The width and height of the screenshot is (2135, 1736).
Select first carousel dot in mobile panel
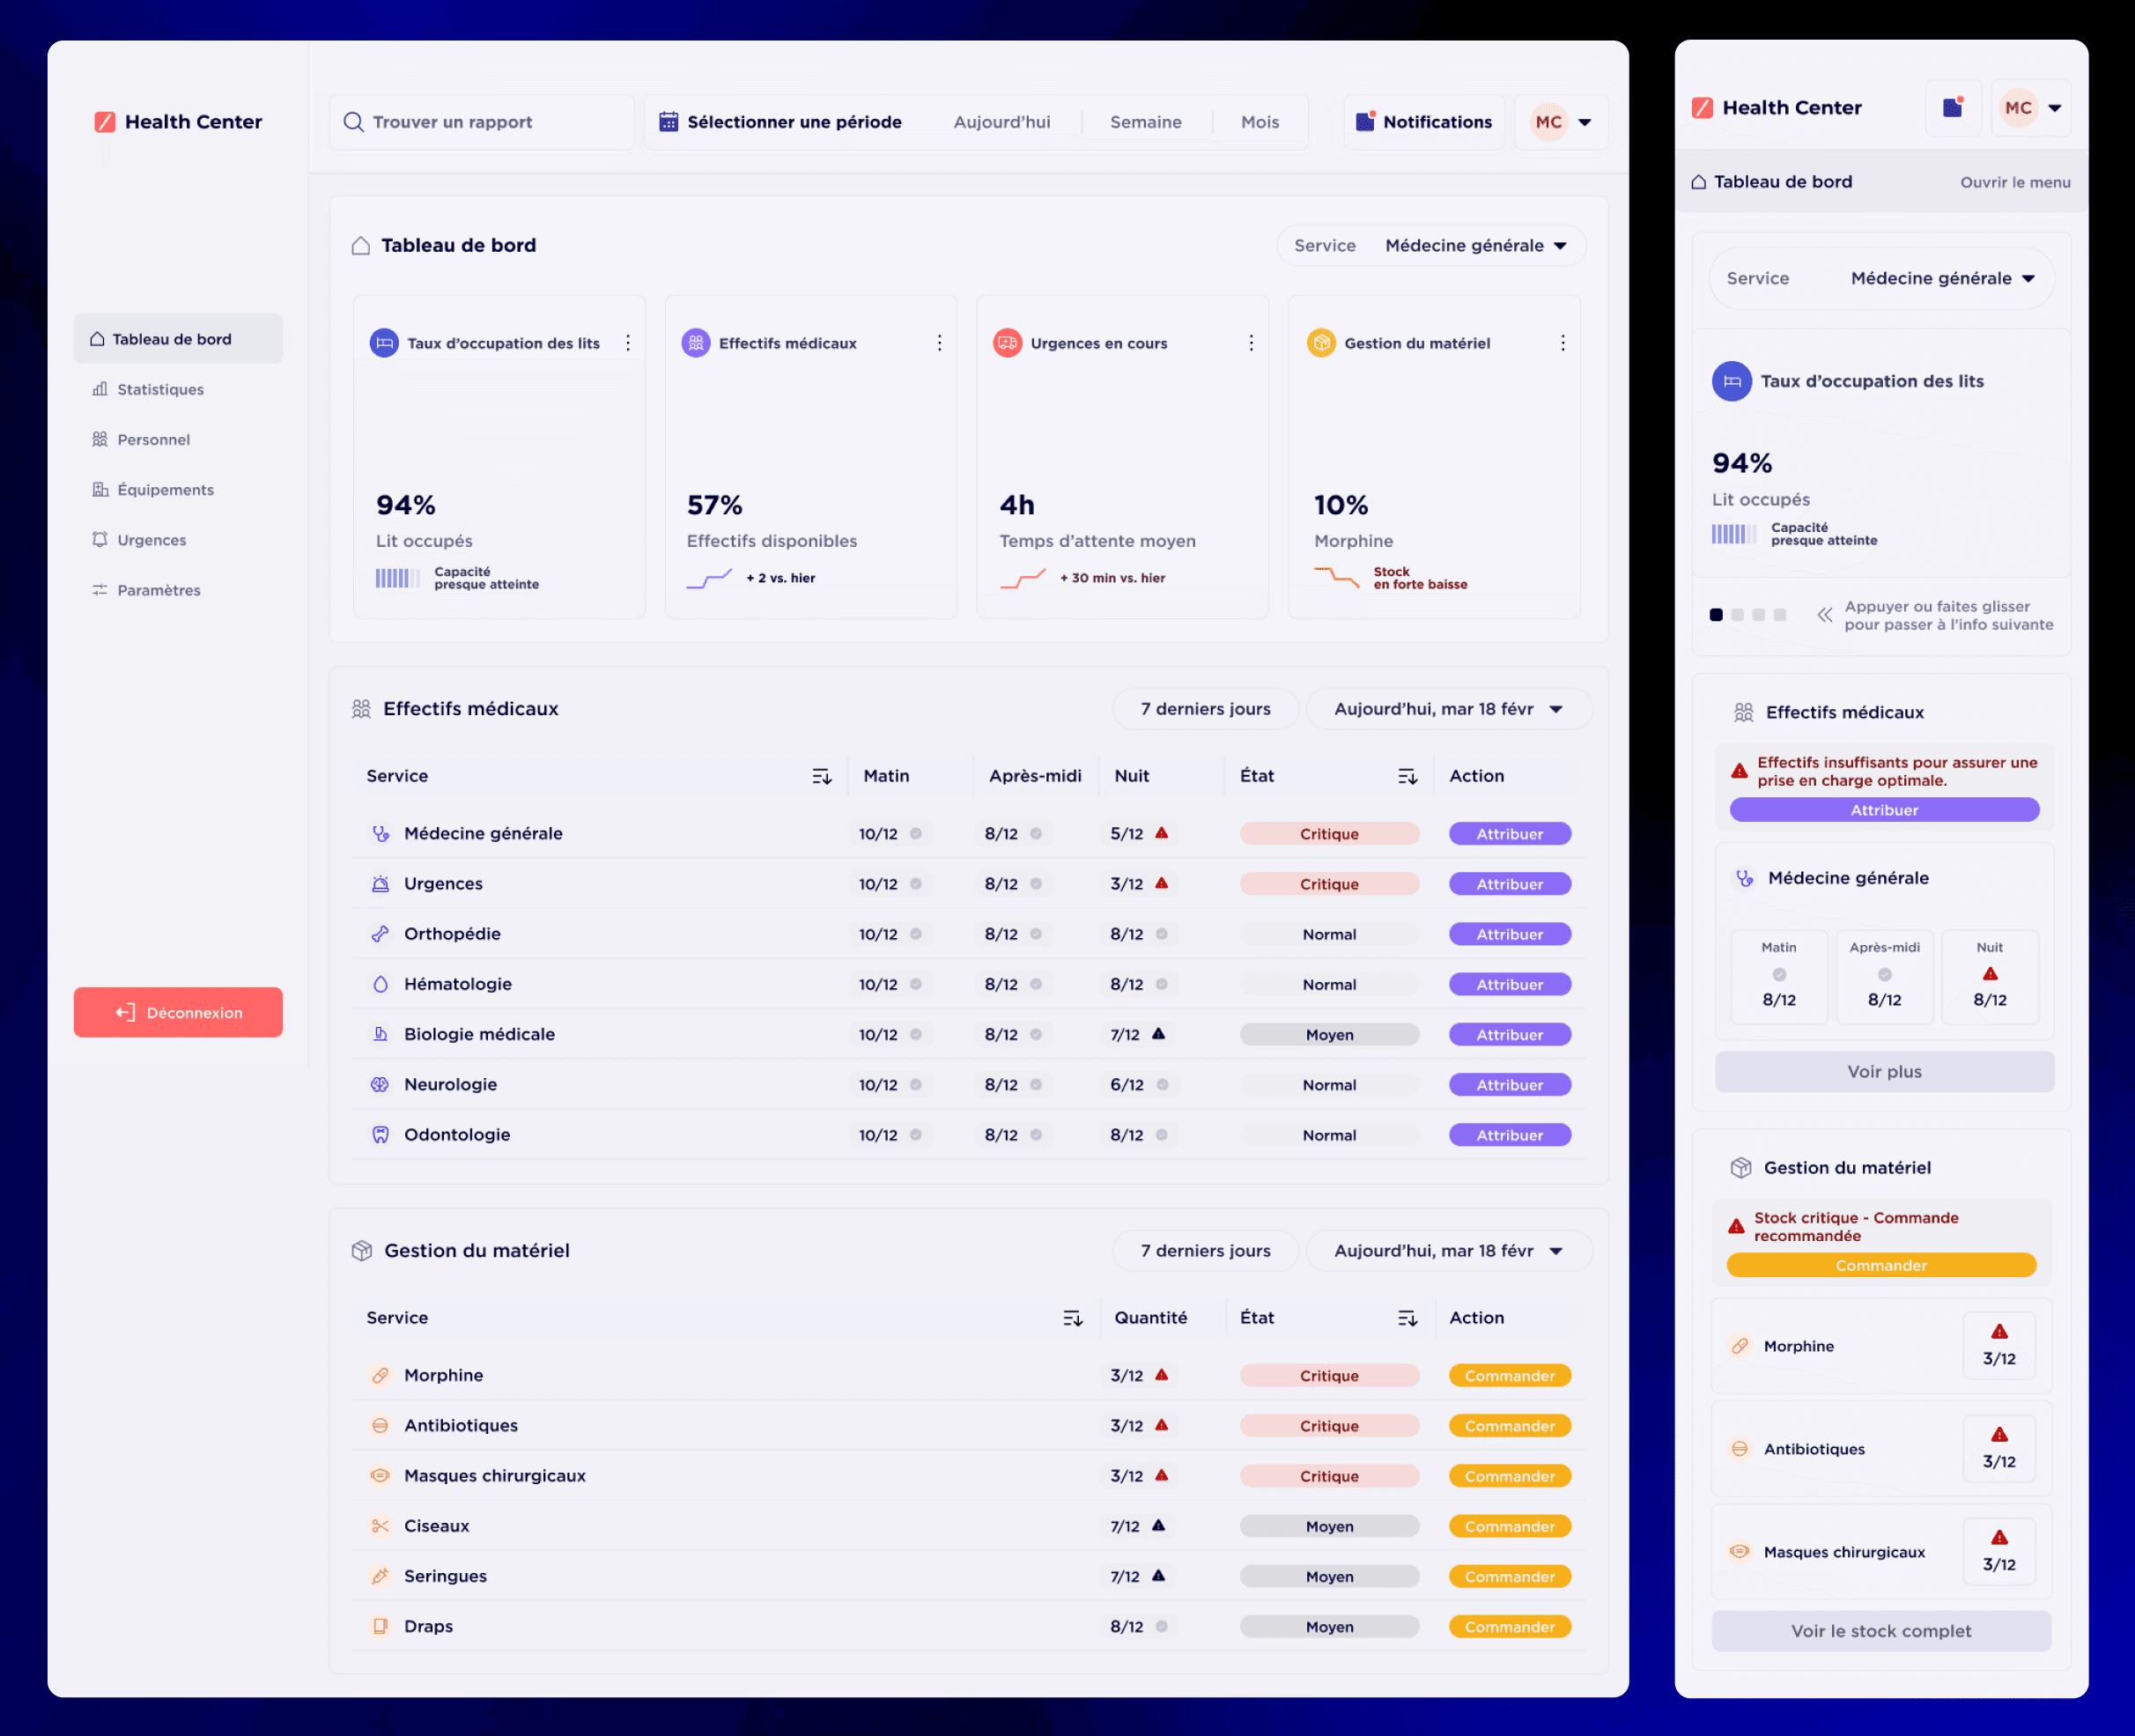coord(1716,615)
